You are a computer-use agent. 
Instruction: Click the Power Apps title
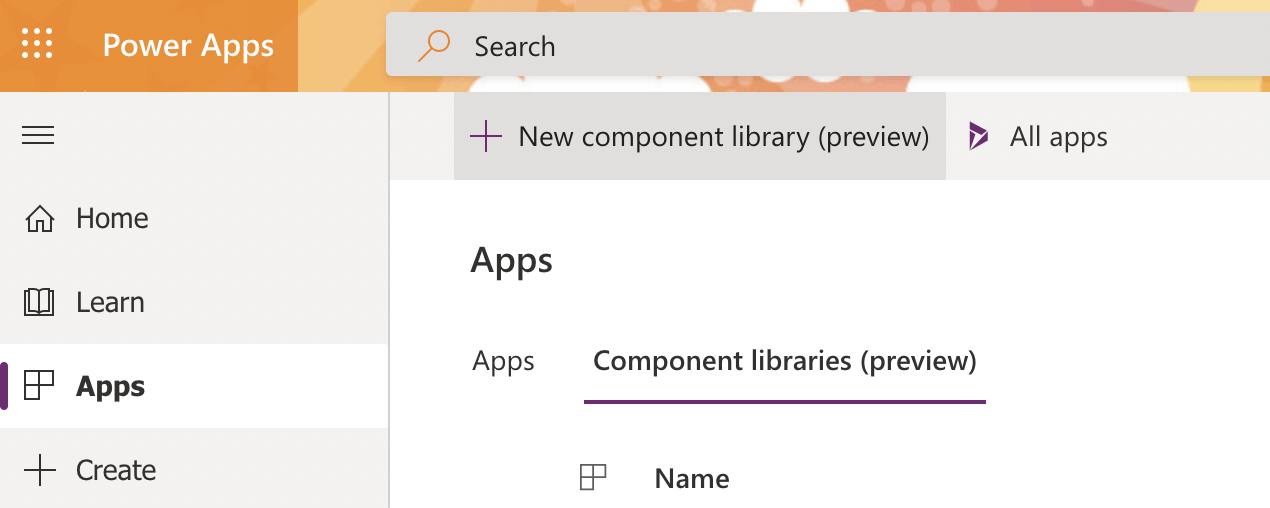click(x=188, y=46)
